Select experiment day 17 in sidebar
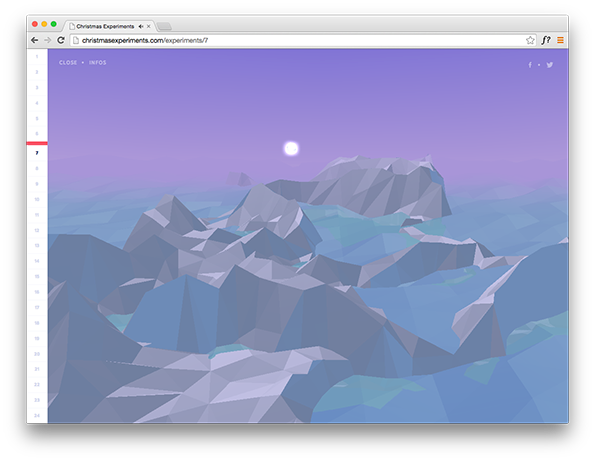This screenshot has height=461, width=595. 37,307
